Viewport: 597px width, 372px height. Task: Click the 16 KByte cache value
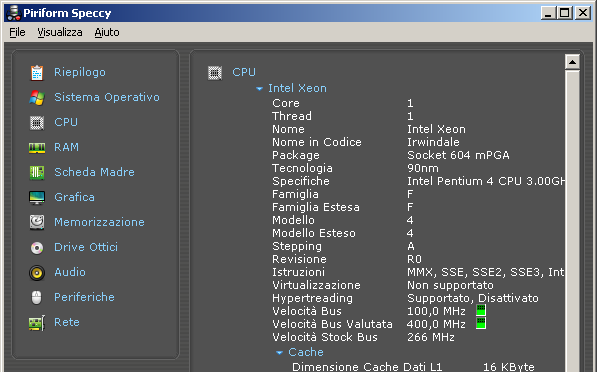click(509, 367)
